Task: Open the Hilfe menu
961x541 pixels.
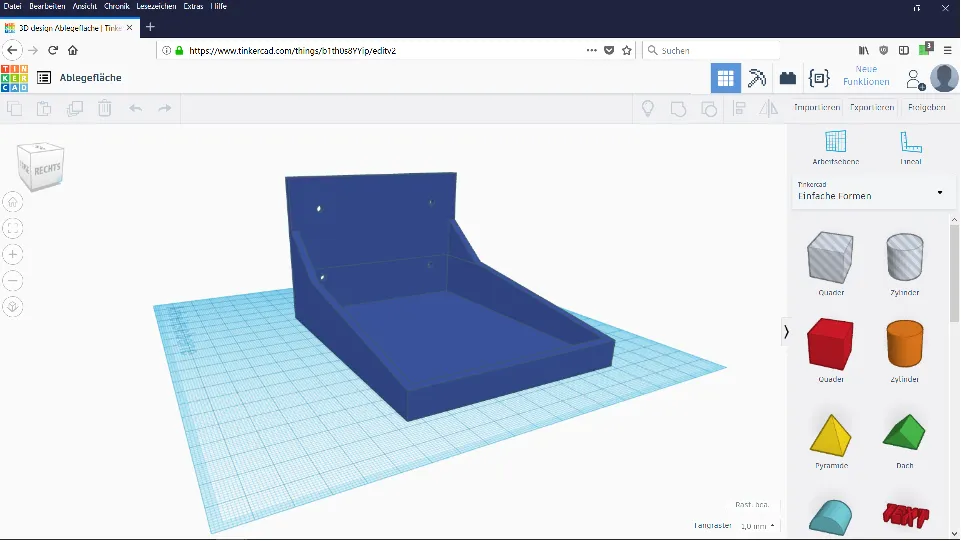Action: pyautogui.click(x=218, y=6)
